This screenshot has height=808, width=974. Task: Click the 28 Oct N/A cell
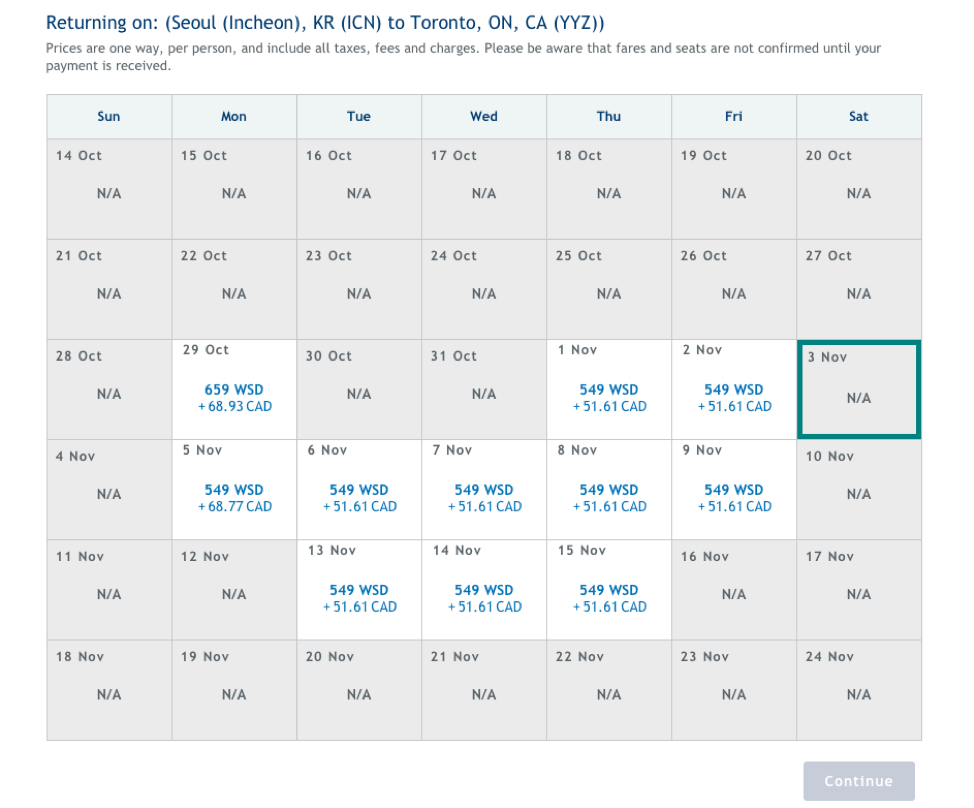pos(109,390)
